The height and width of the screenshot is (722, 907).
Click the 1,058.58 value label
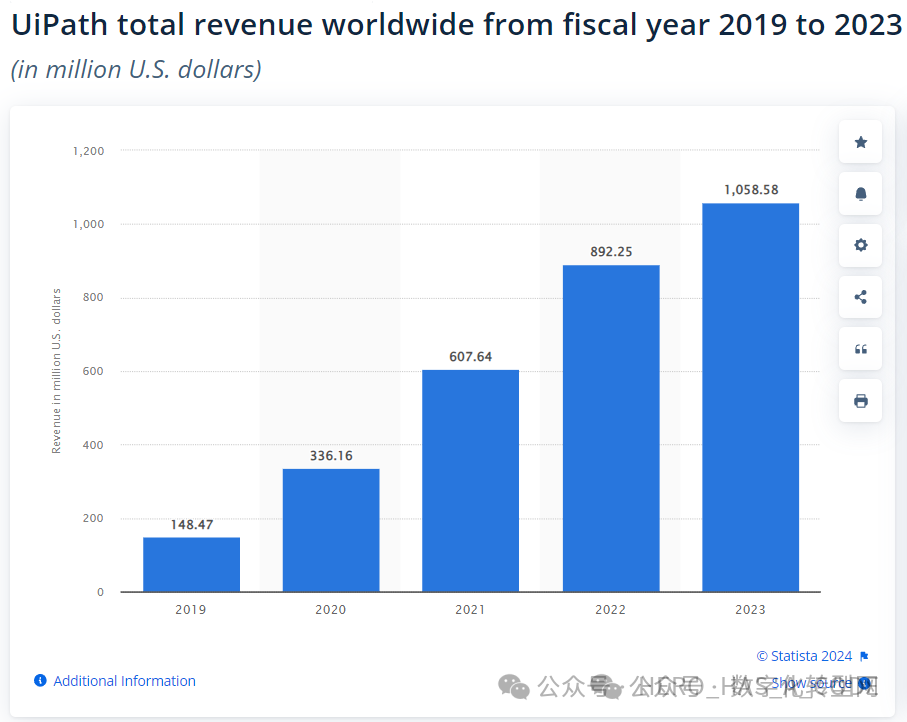pos(750,189)
